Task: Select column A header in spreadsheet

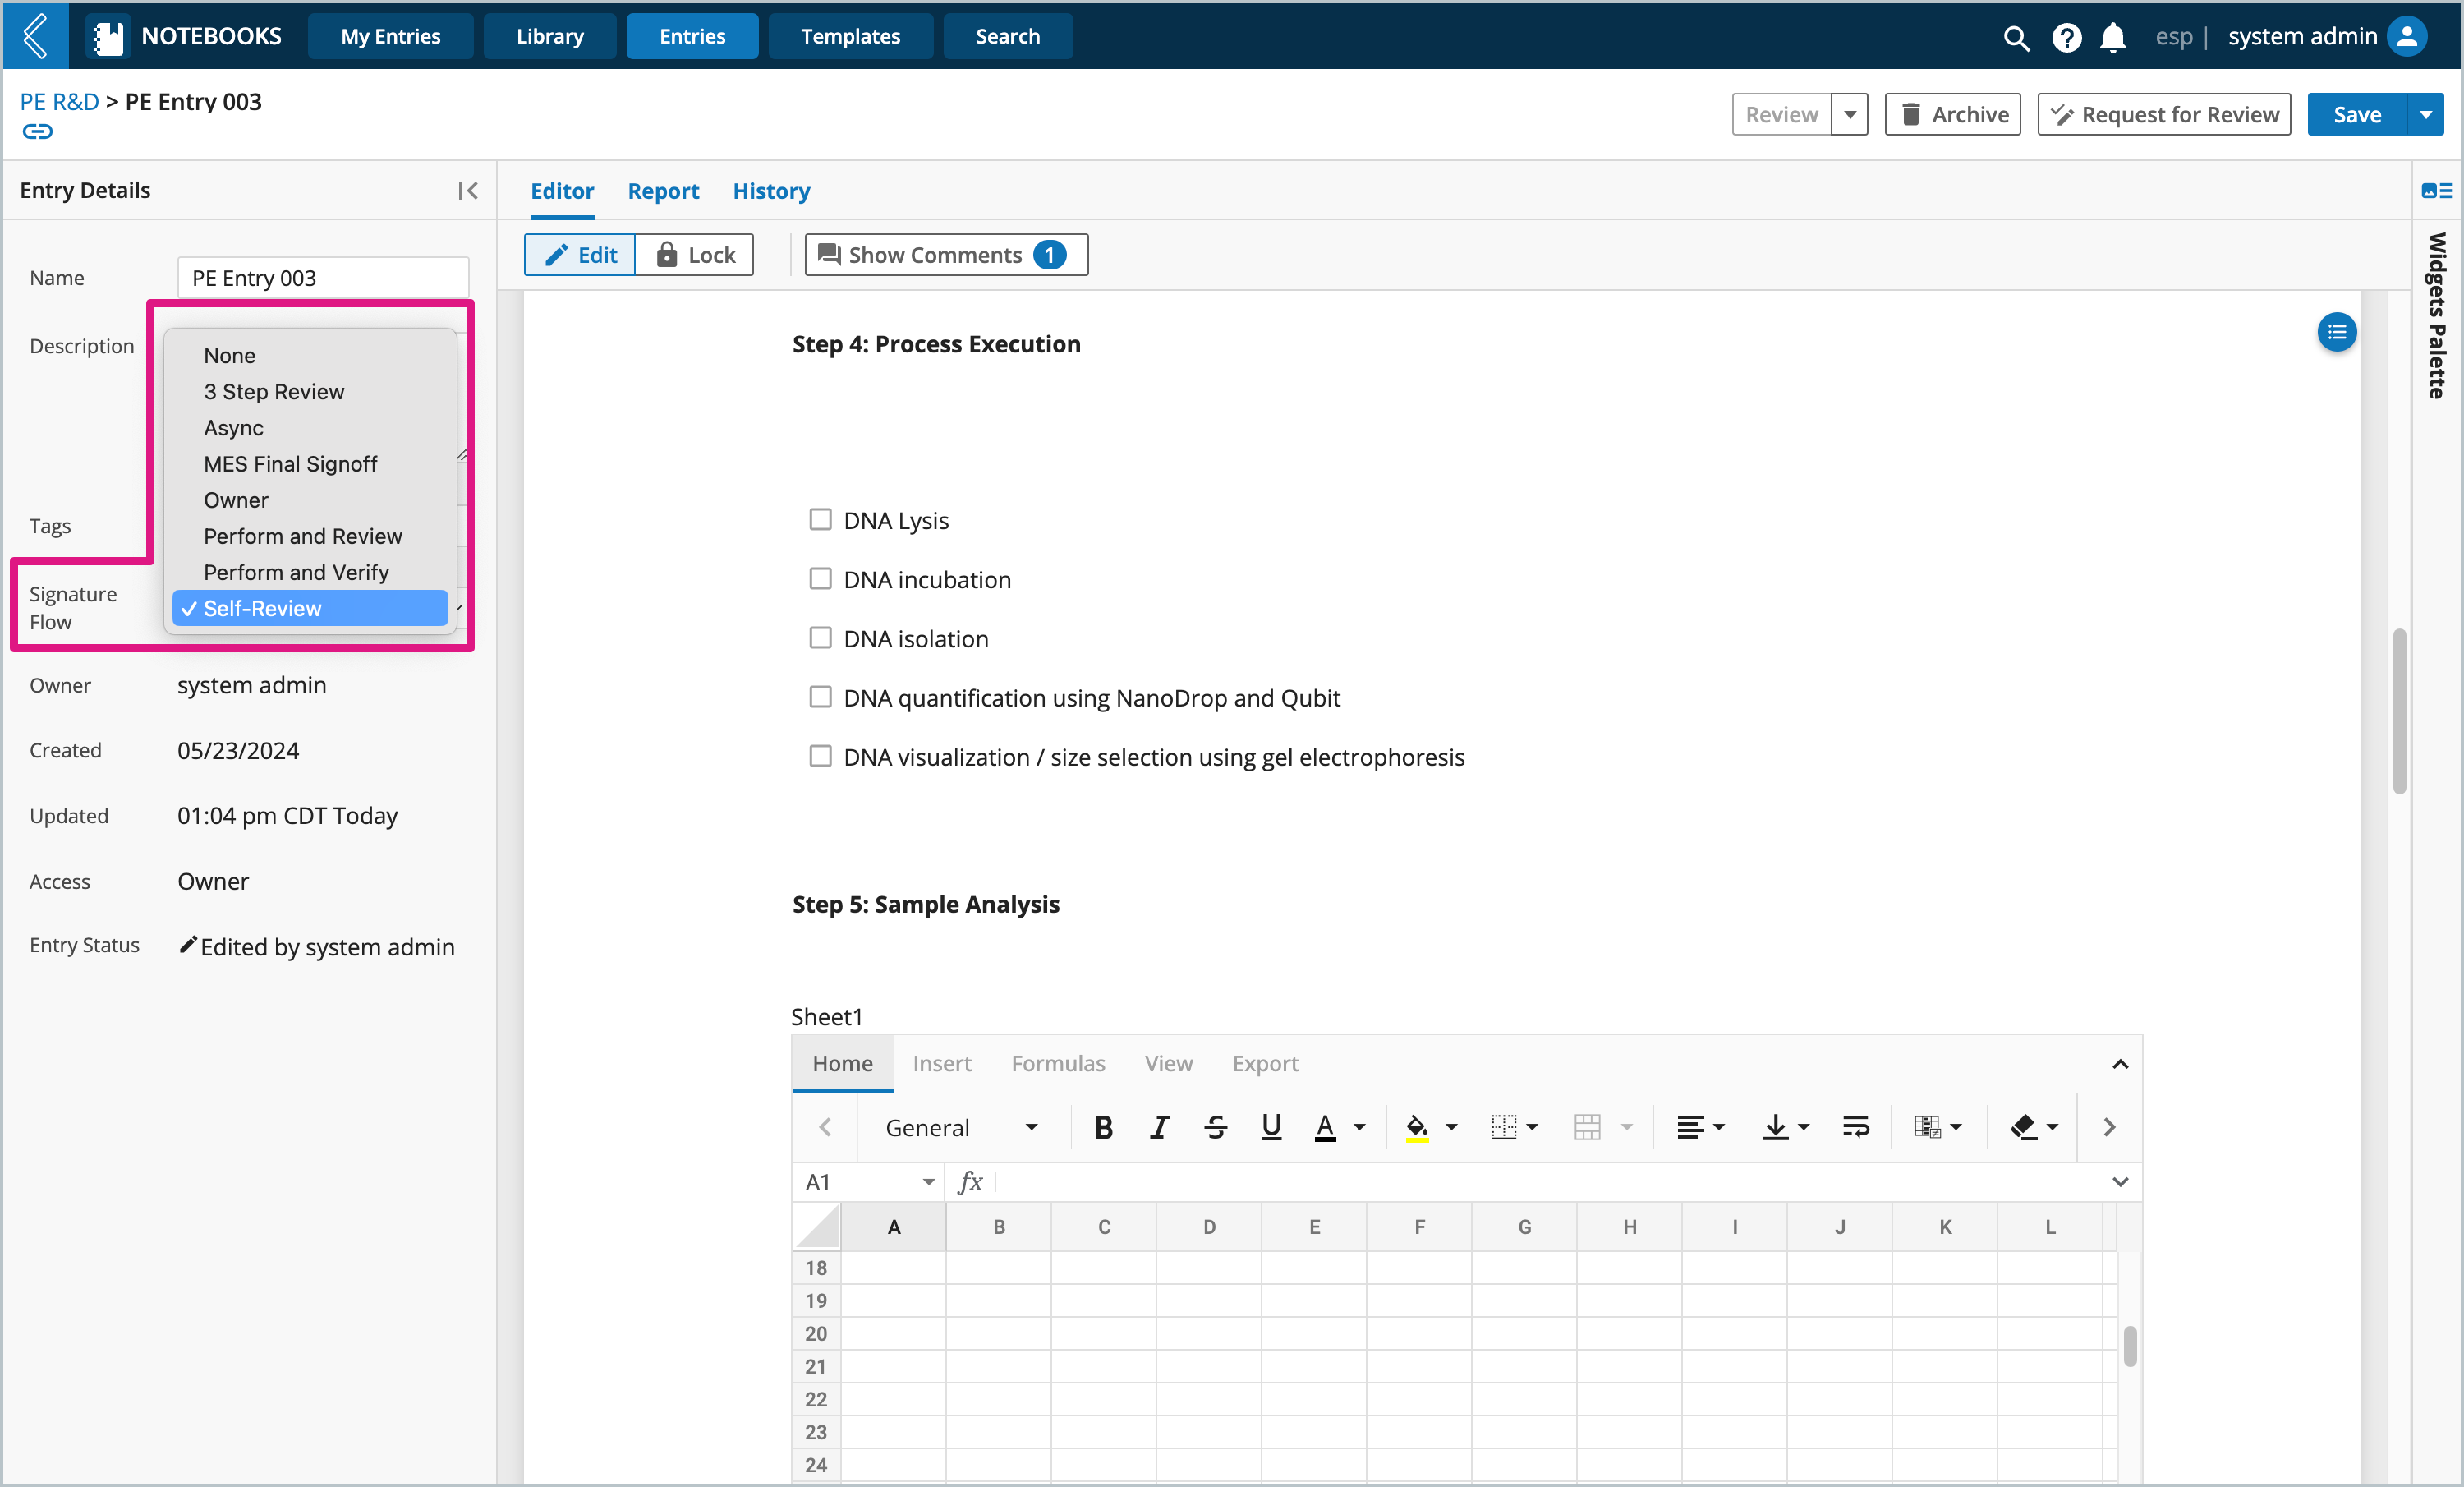Action: (x=893, y=1227)
